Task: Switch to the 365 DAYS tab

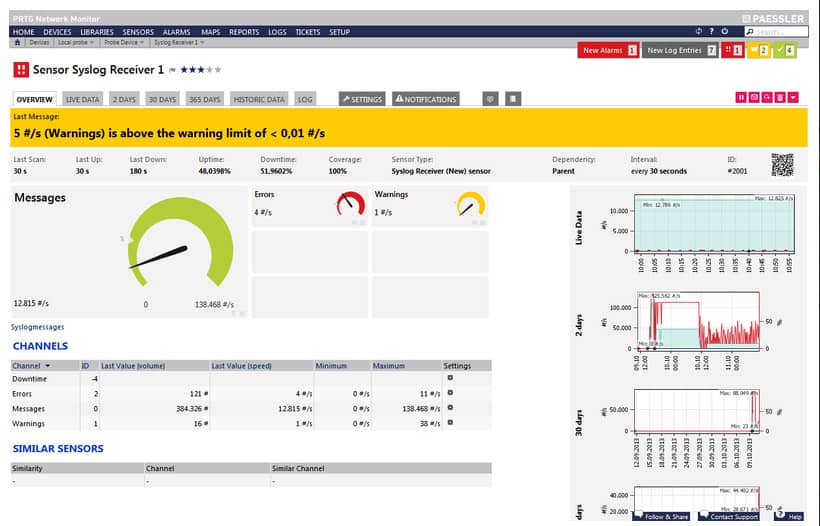Action: point(204,99)
